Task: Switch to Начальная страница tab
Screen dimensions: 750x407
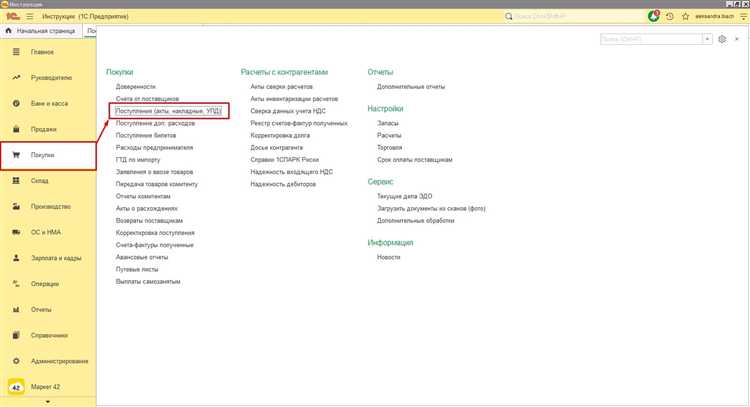Action: [x=42, y=31]
